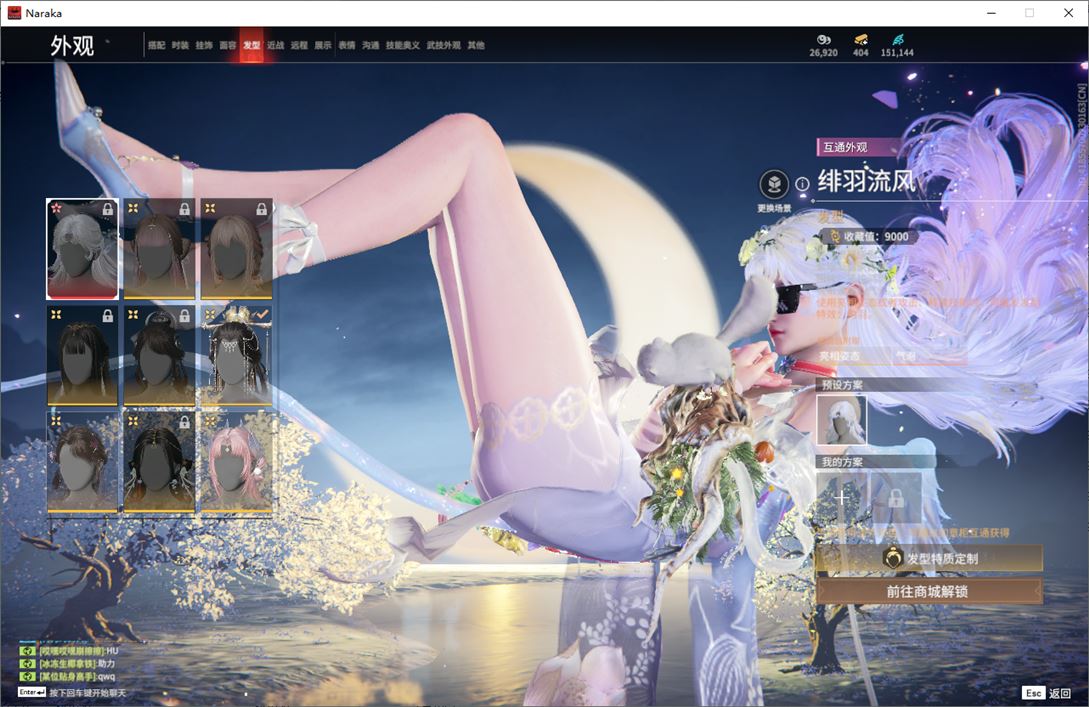Click the 前往商城解锁 button

coord(929,591)
